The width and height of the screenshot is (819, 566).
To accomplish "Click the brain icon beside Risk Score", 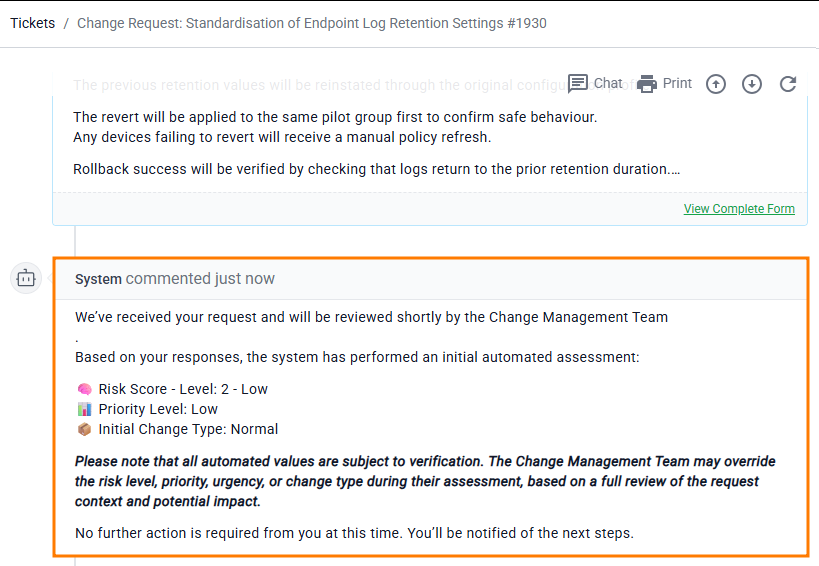I will [x=84, y=389].
